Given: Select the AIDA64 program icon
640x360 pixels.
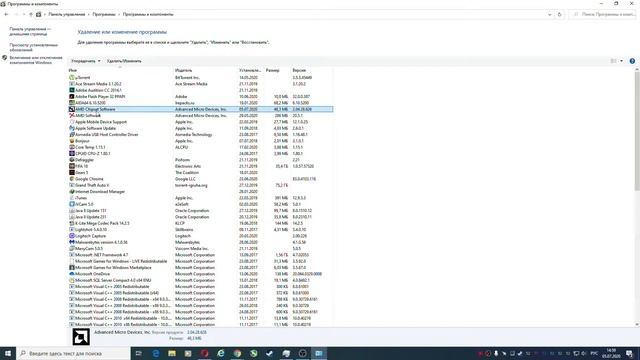Looking at the screenshot, I should (72, 103).
